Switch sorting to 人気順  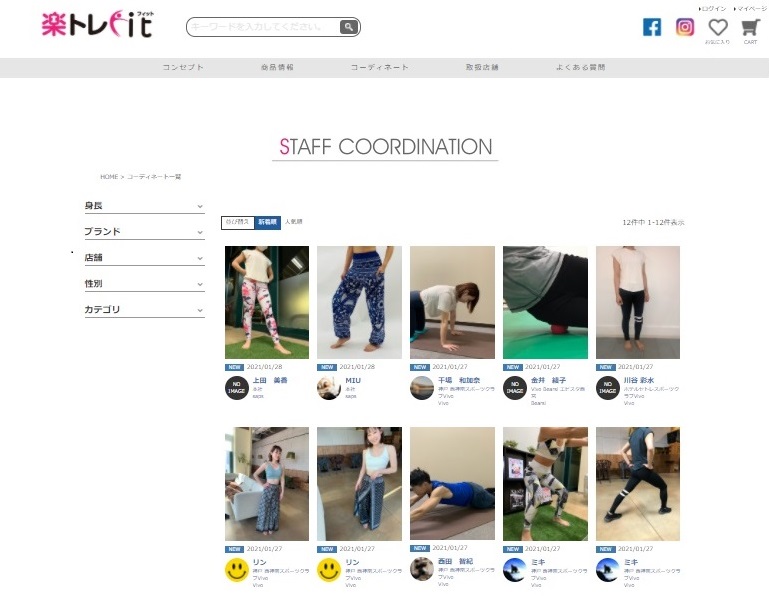[x=293, y=222]
